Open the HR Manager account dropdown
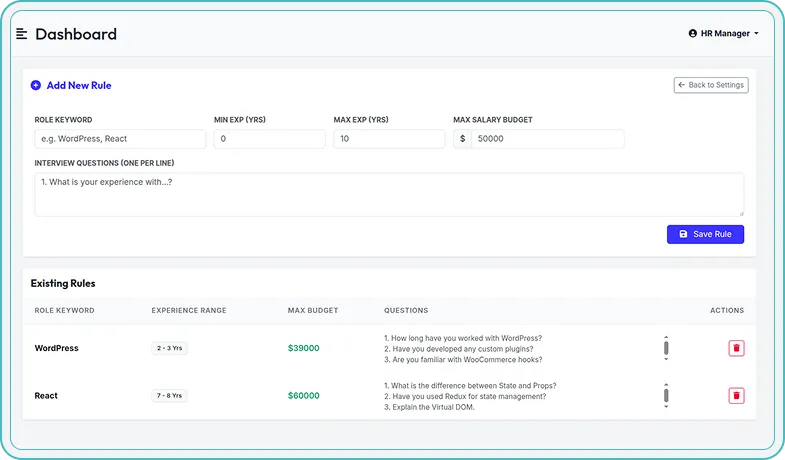The width and height of the screenshot is (785, 460). [x=724, y=34]
